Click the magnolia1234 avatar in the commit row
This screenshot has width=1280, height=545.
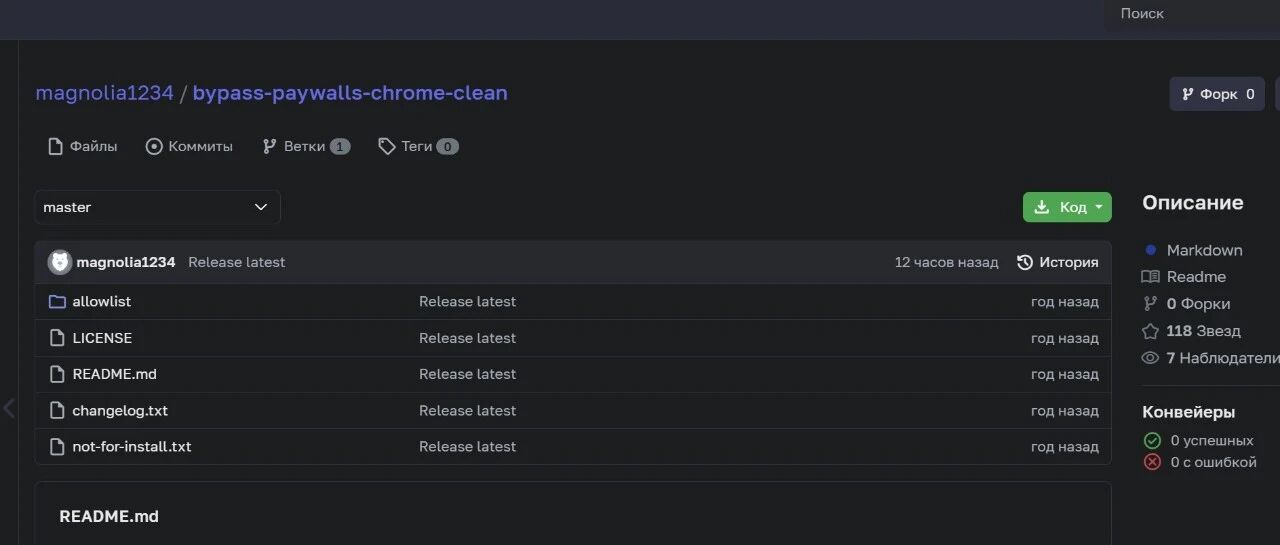60,262
